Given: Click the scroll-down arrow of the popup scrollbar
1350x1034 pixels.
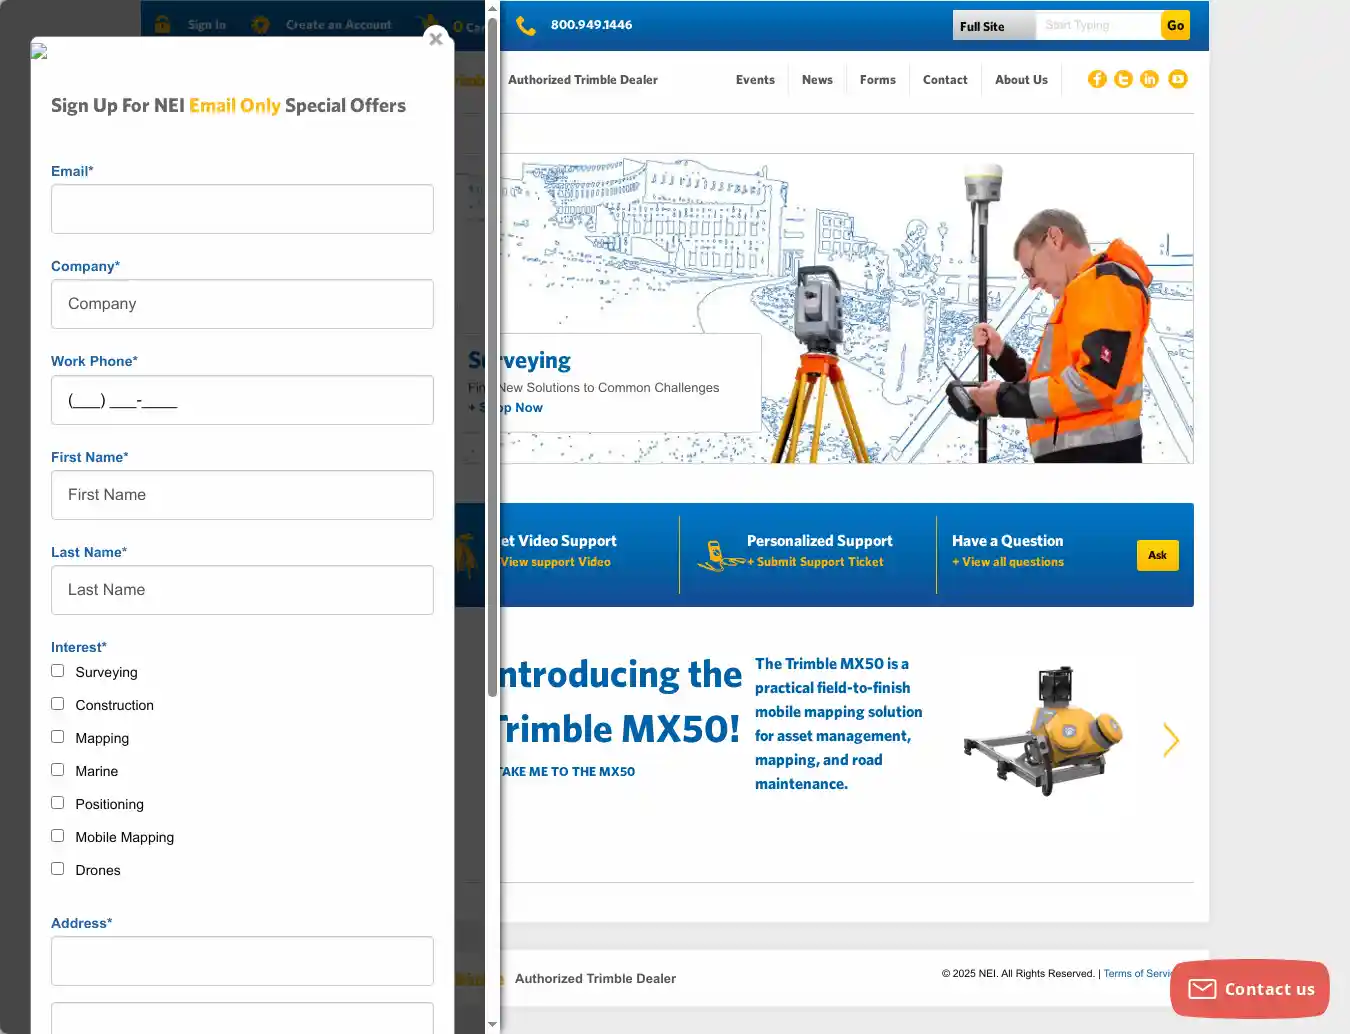Looking at the screenshot, I should (492, 1024).
